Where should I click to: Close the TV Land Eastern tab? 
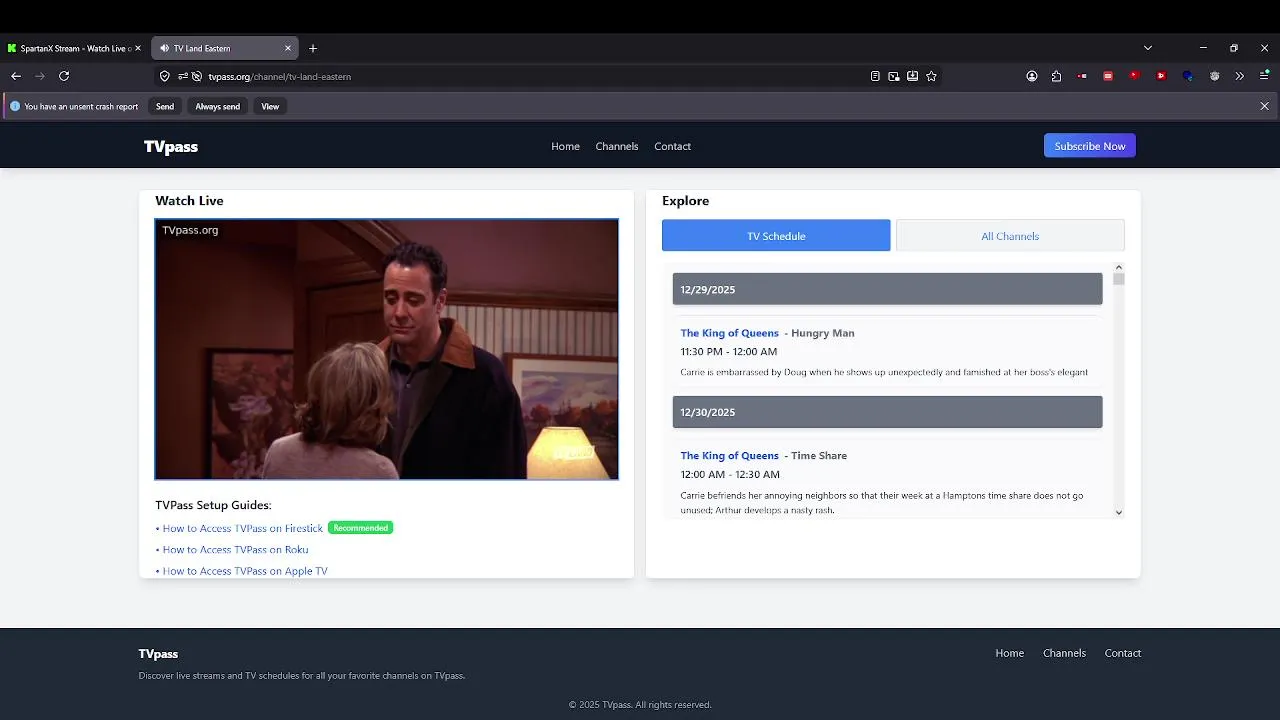[288, 48]
